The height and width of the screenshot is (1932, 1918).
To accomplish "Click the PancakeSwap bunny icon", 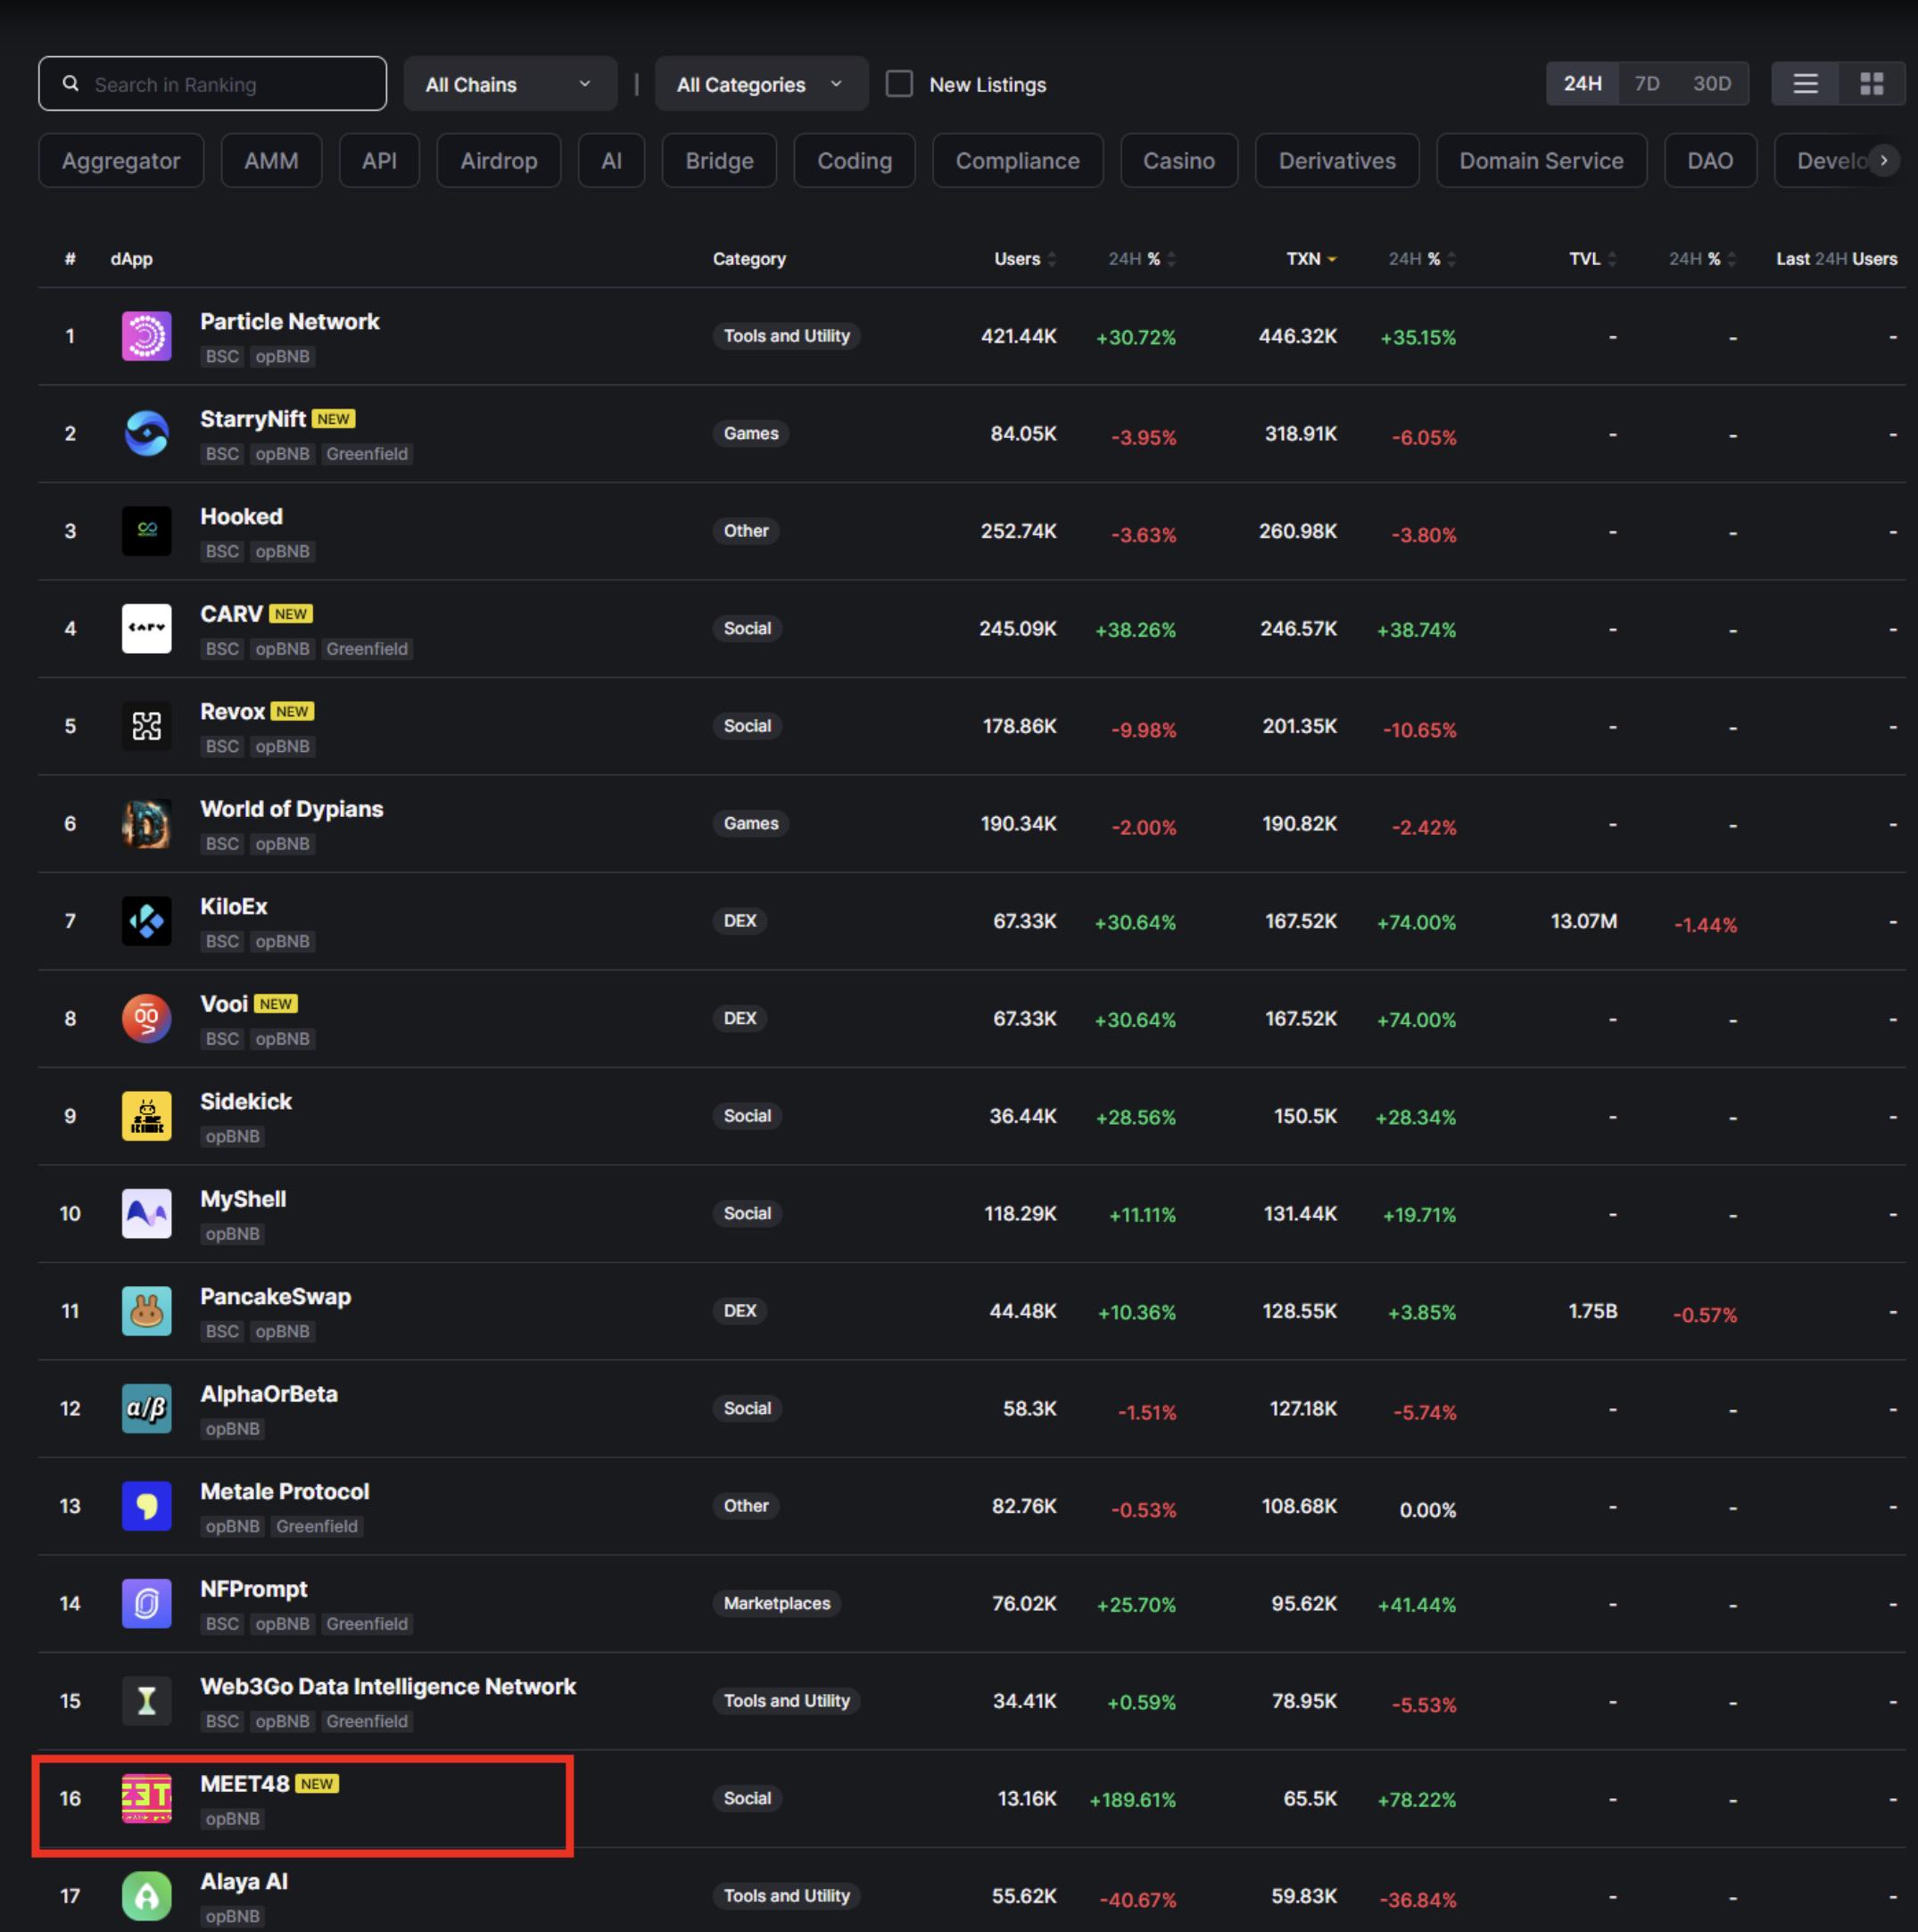I will pos(146,1311).
